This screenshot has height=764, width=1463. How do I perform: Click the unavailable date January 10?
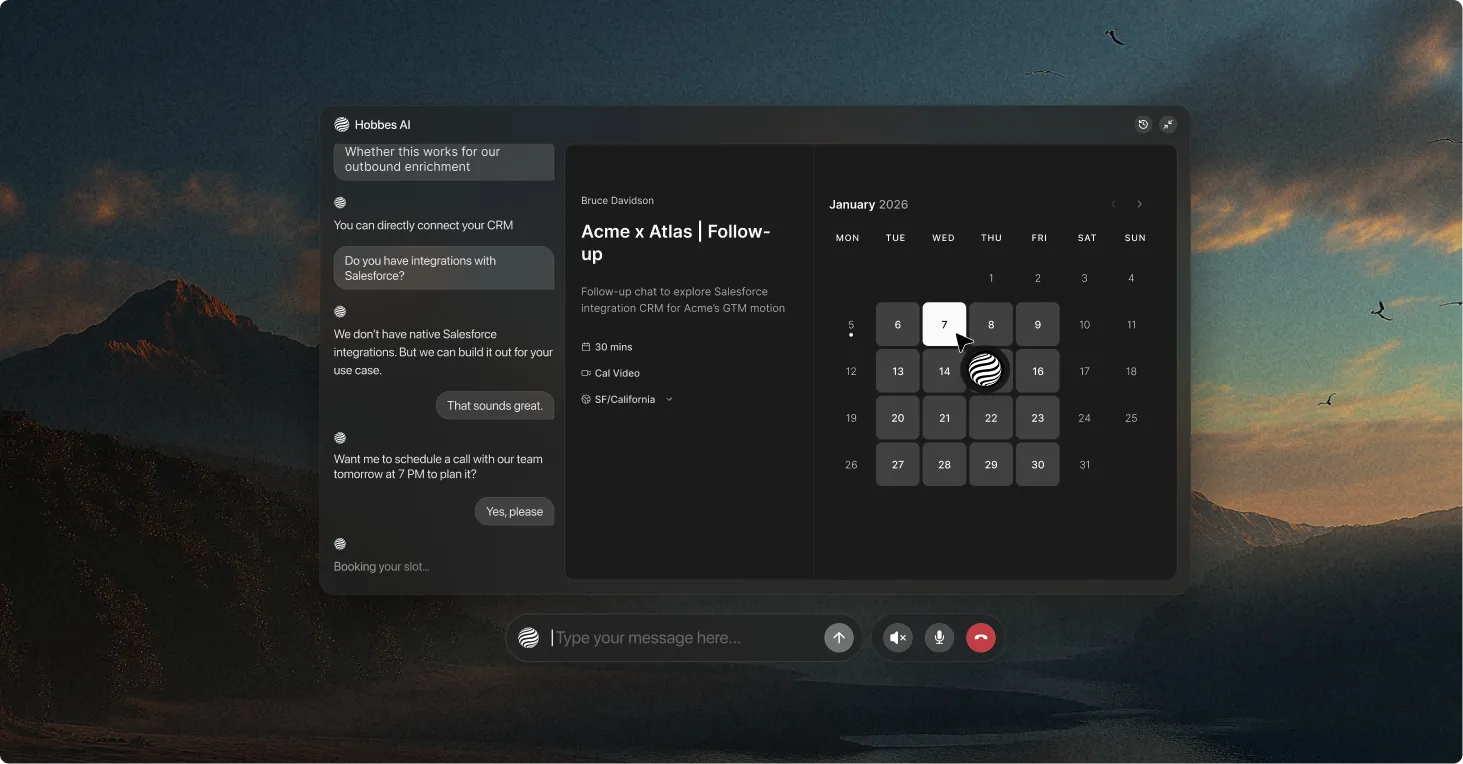click(x=1084, y=324)
